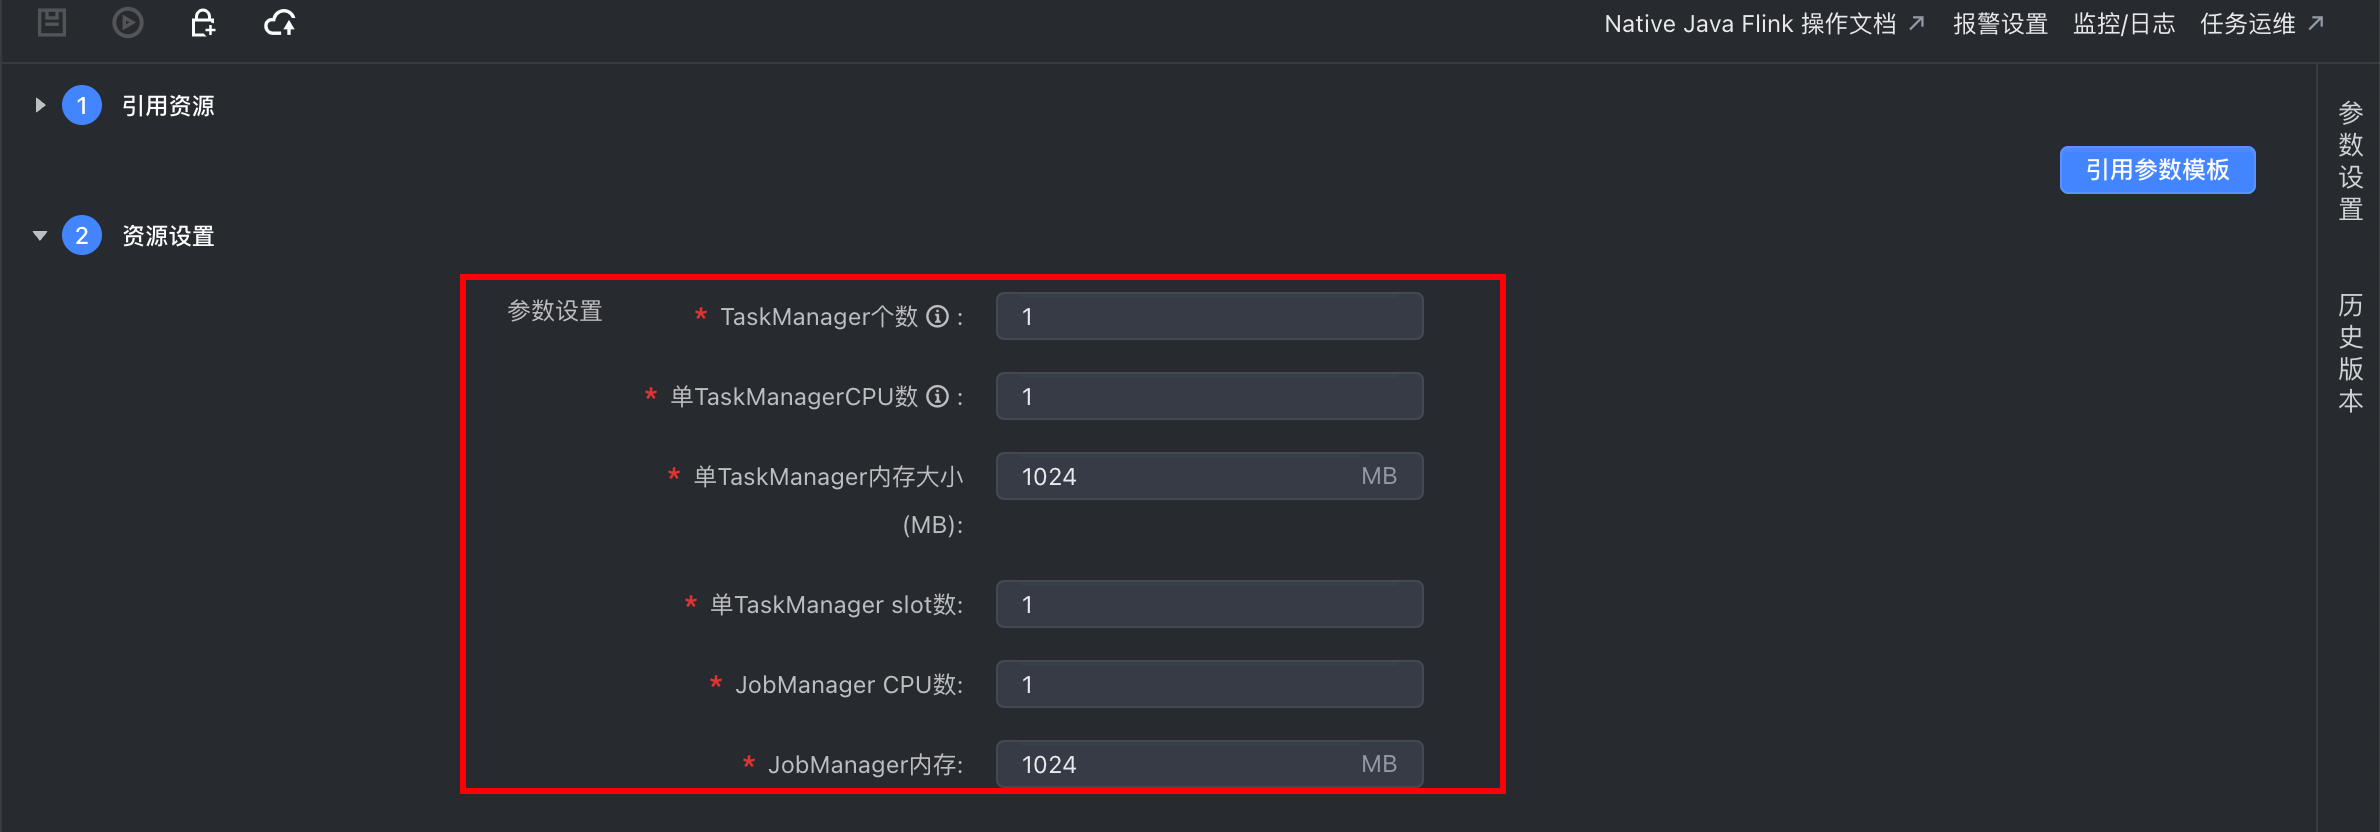
Task: Click the step 2 numbered circle
Action: tap(82, 235)
